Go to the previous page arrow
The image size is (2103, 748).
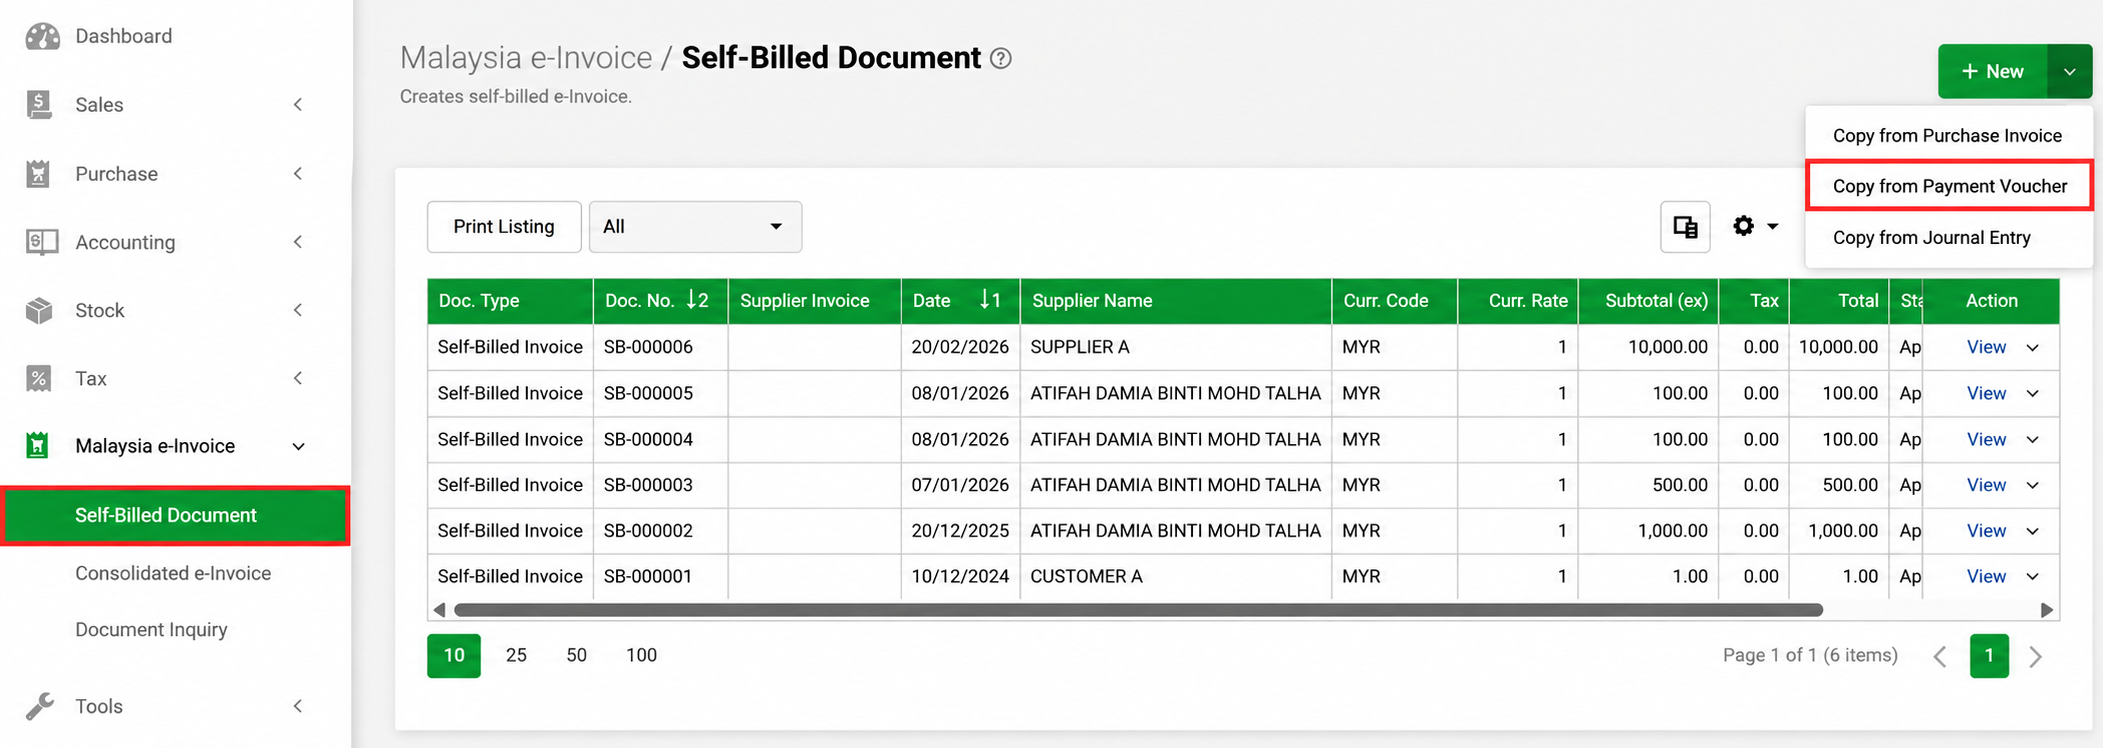pos(1940,656)
